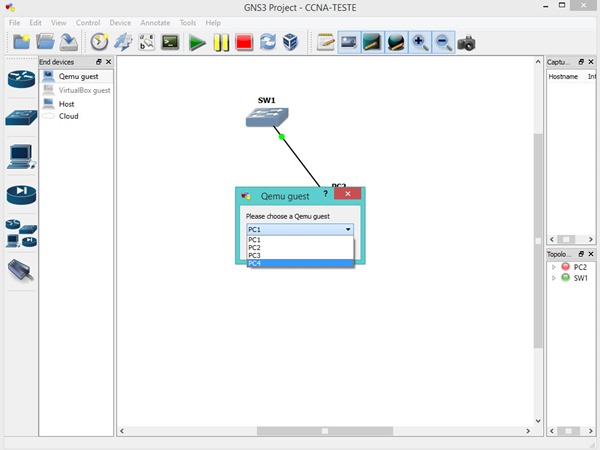The width and height of the screenshot is (600, 450).
Task: Select SW1 in the Topology summary
Action: pos(580,278)
